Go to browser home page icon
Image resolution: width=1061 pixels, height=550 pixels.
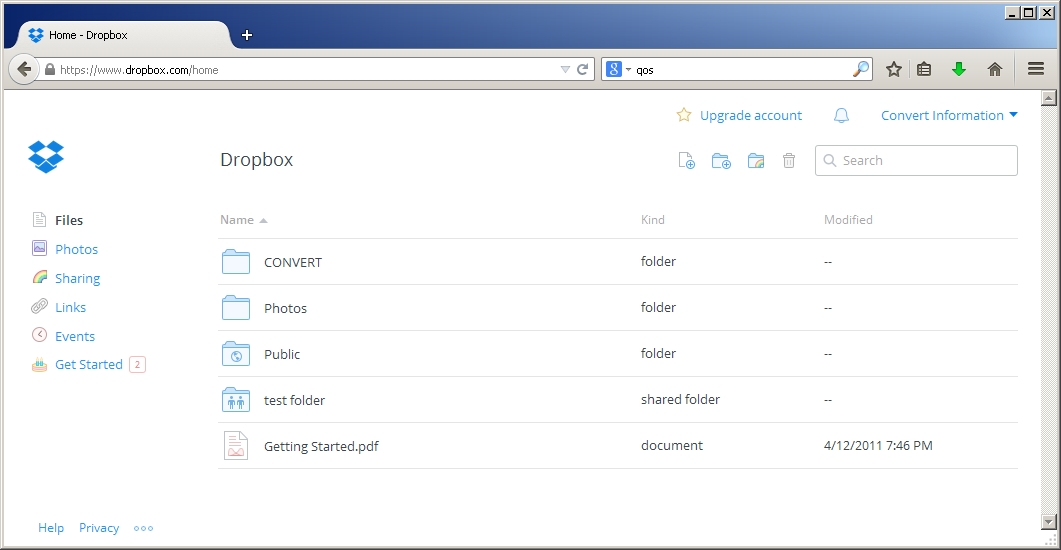(995, 69)
